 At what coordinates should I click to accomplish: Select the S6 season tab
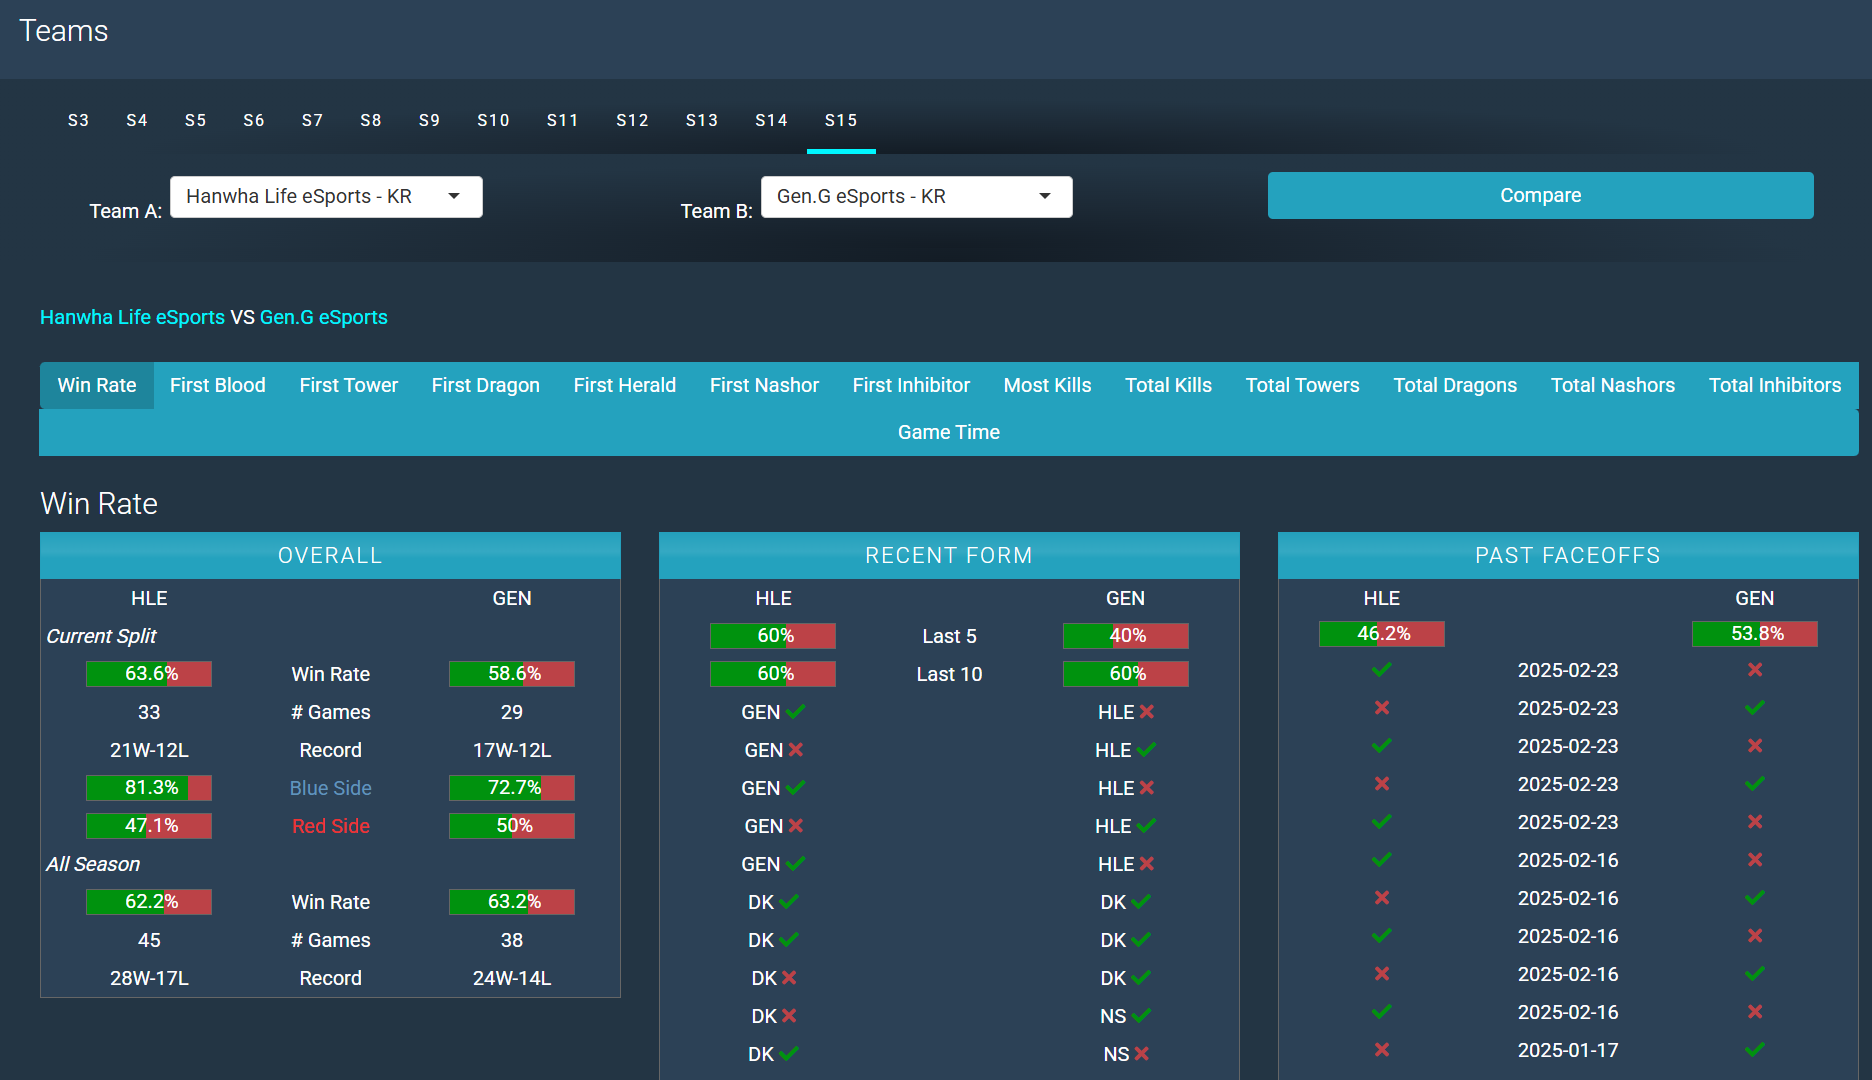click(254, 120)
